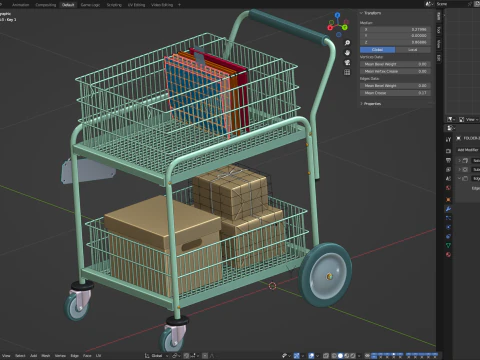Switch orthographic perspective with grid icon

(347, 72)
